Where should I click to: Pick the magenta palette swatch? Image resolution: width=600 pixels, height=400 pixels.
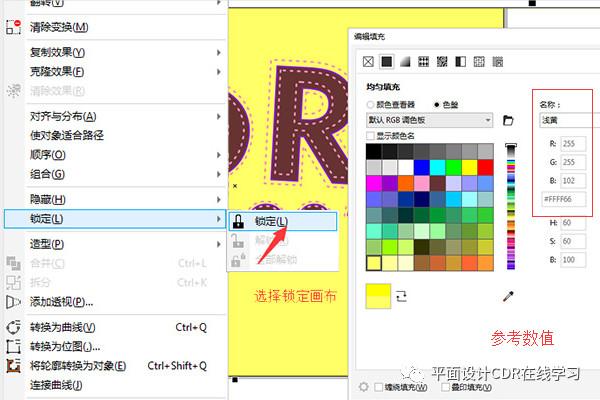click(373, 183)
